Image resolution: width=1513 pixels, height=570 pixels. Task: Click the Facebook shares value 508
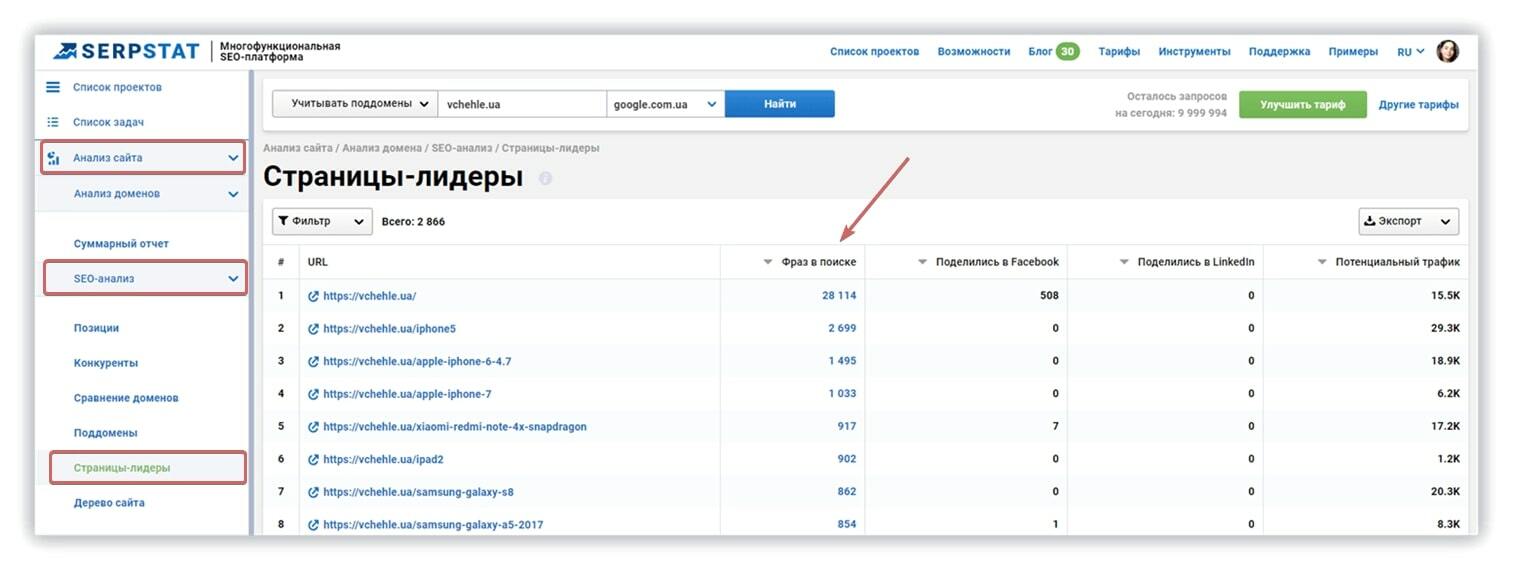[x=1049, y=296]
